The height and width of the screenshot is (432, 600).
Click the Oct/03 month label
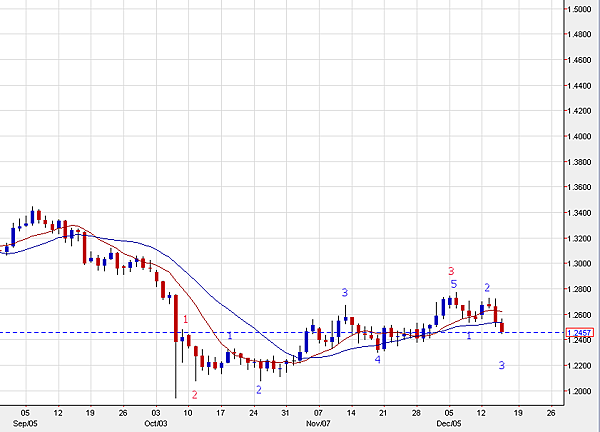(x=156, y=424)
